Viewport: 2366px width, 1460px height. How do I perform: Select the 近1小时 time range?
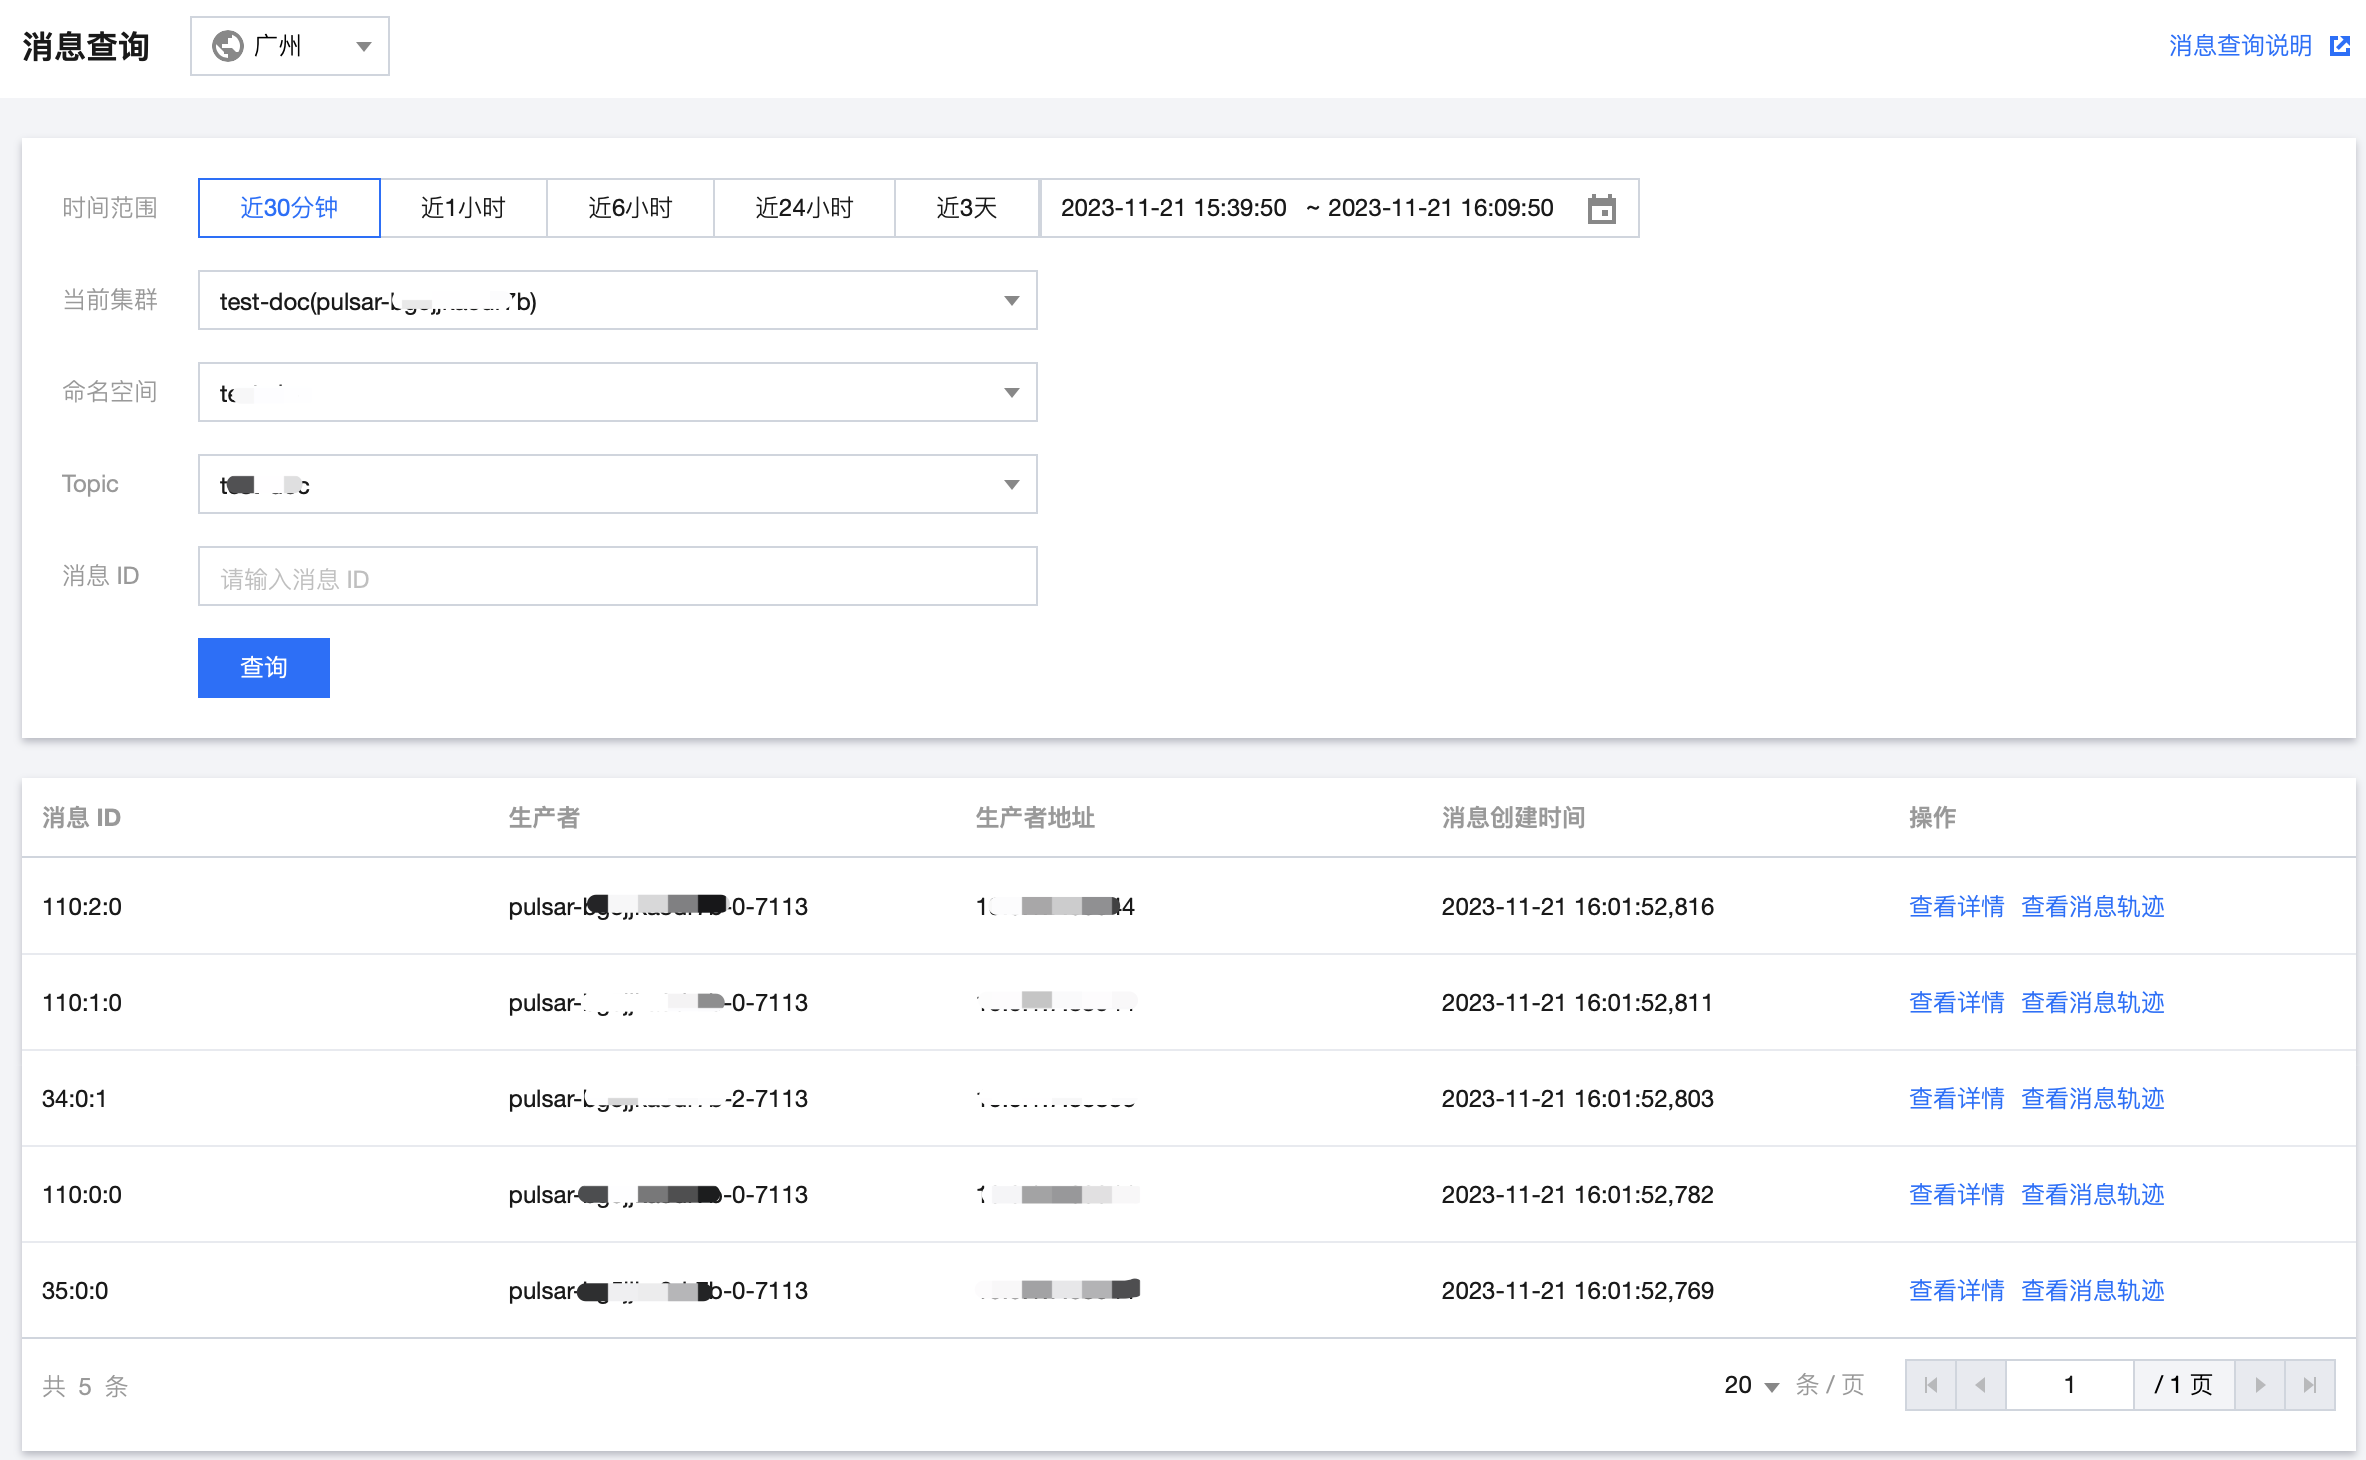point(463,208)
